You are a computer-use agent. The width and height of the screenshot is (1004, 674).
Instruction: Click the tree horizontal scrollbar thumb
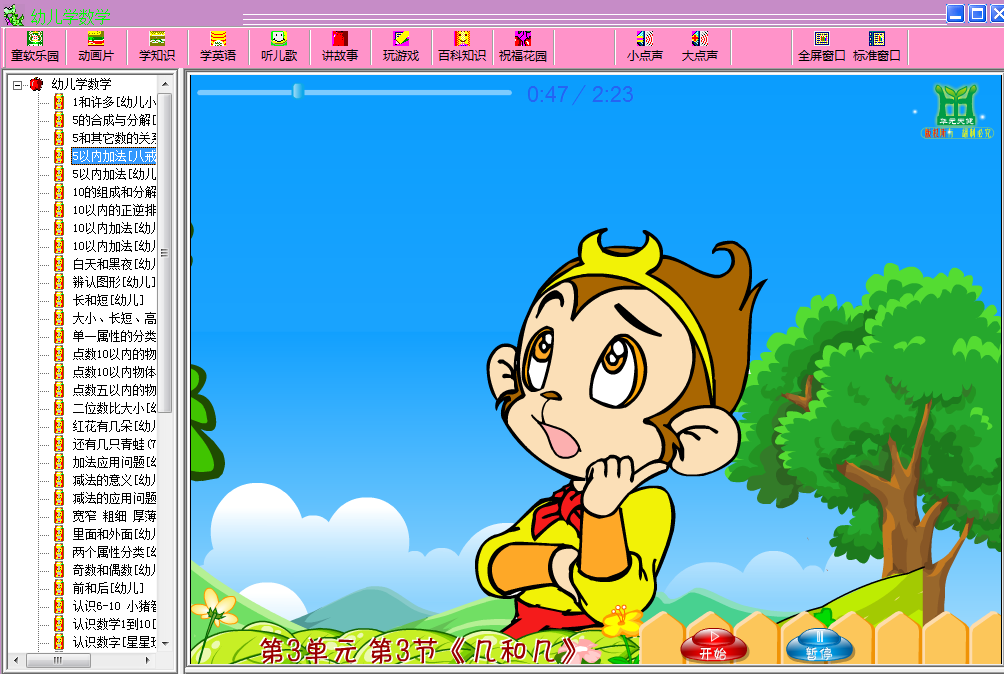[x=58, y=659]
